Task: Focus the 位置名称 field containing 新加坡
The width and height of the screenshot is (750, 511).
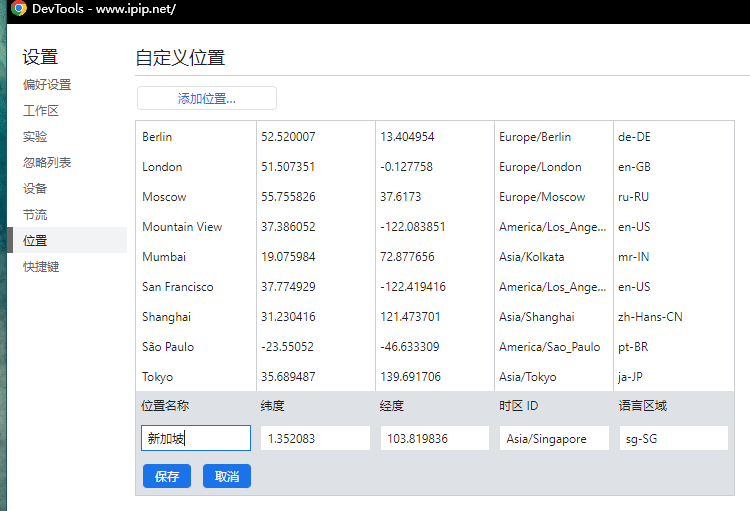Action: point(196,438)
